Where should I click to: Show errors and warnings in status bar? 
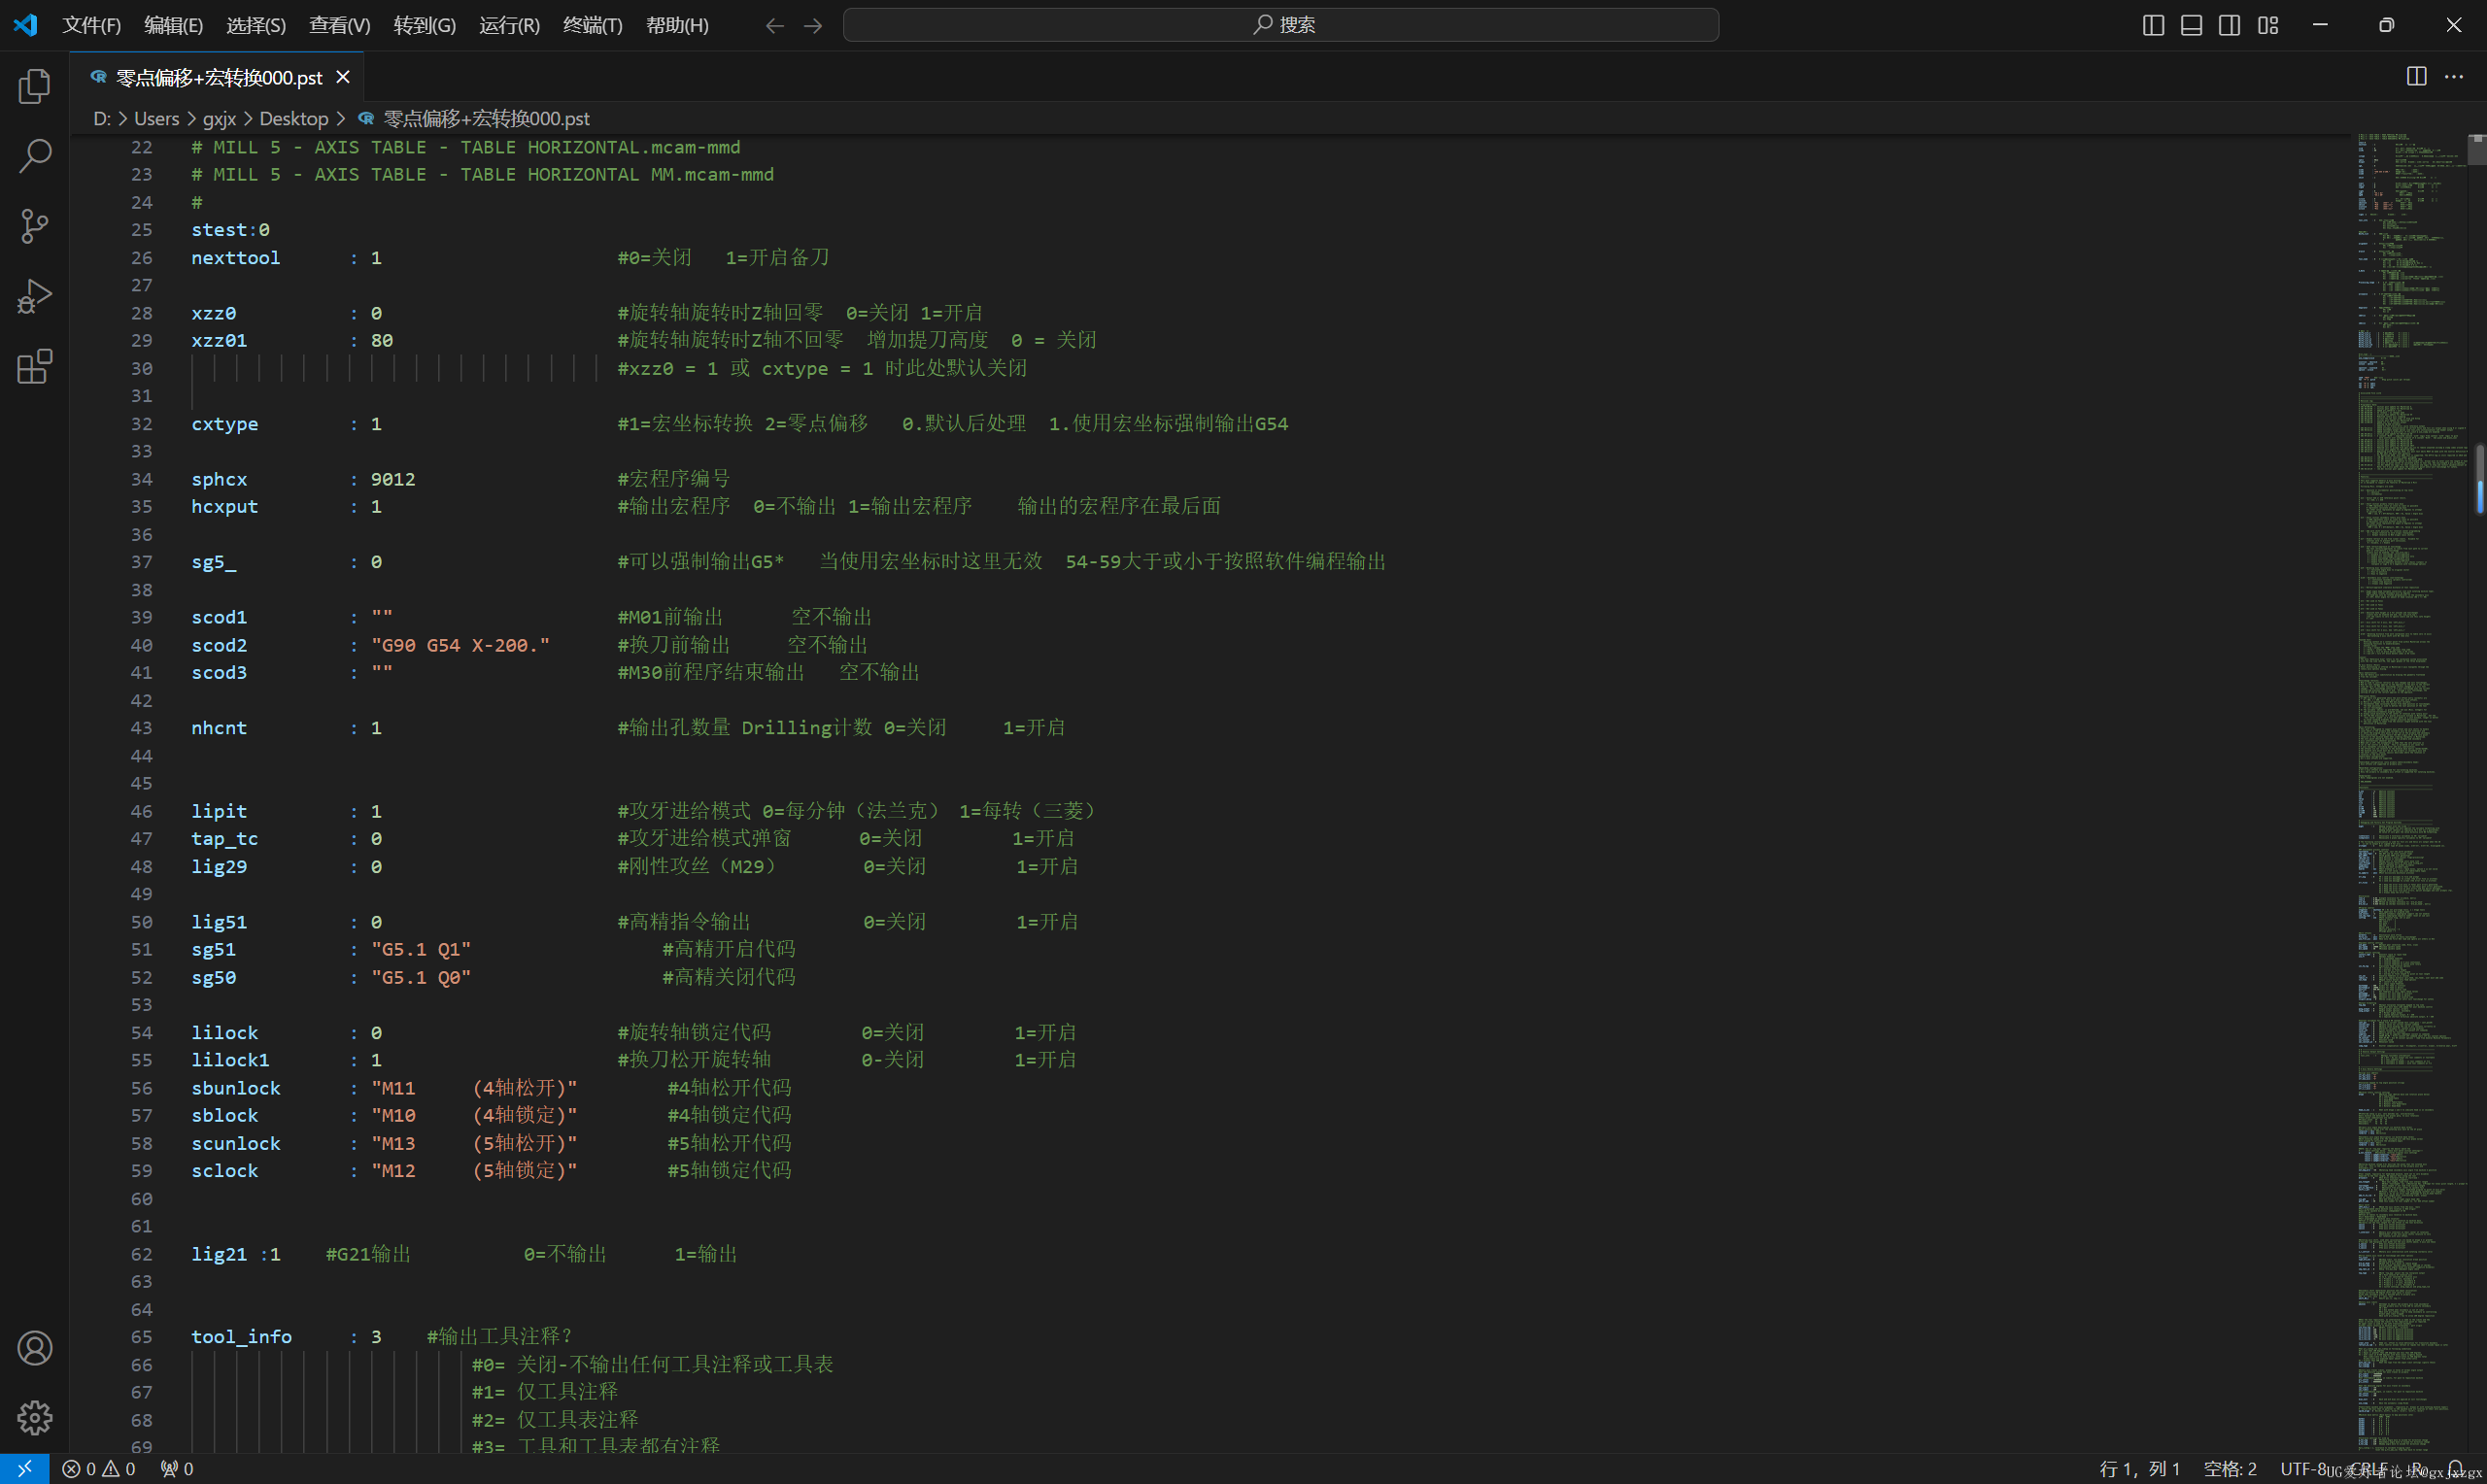[98, 1469]
